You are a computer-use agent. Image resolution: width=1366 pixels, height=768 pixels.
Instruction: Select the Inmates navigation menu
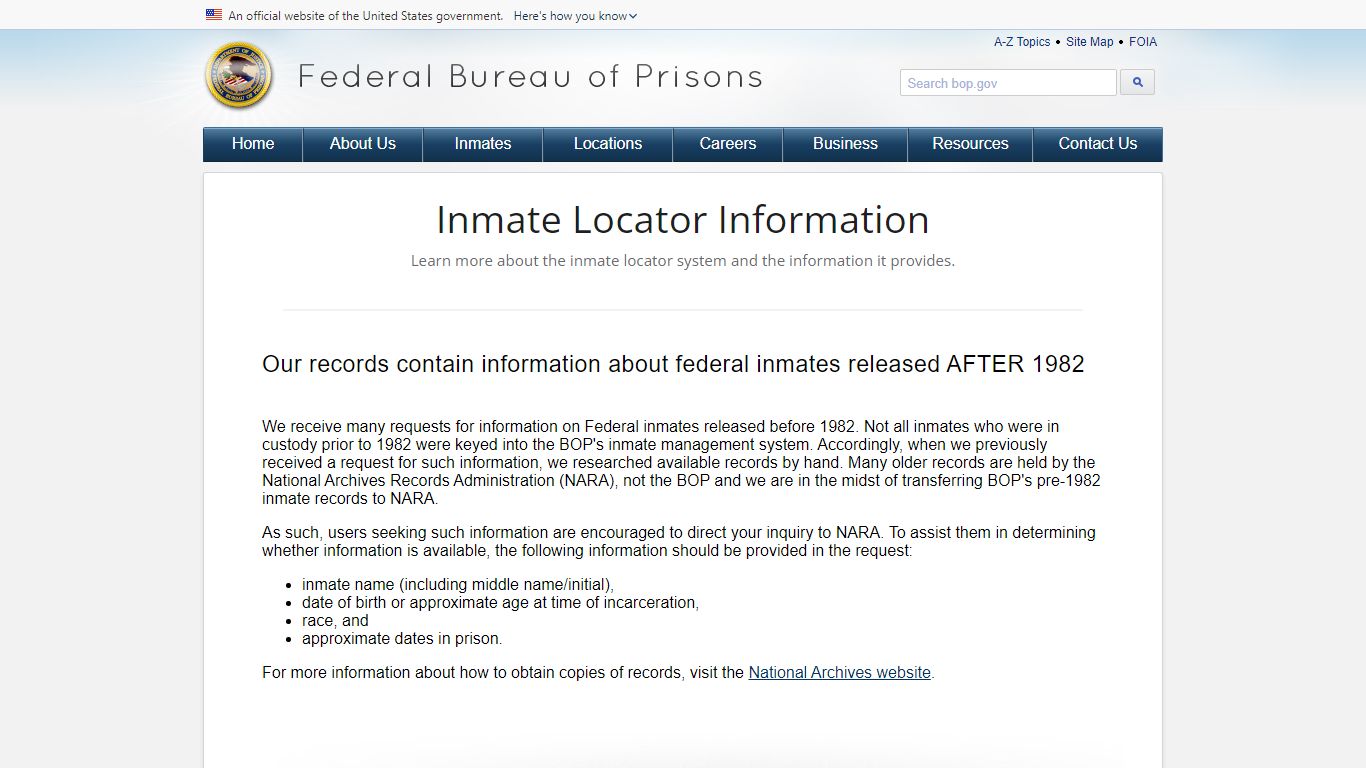click(483, 144)
